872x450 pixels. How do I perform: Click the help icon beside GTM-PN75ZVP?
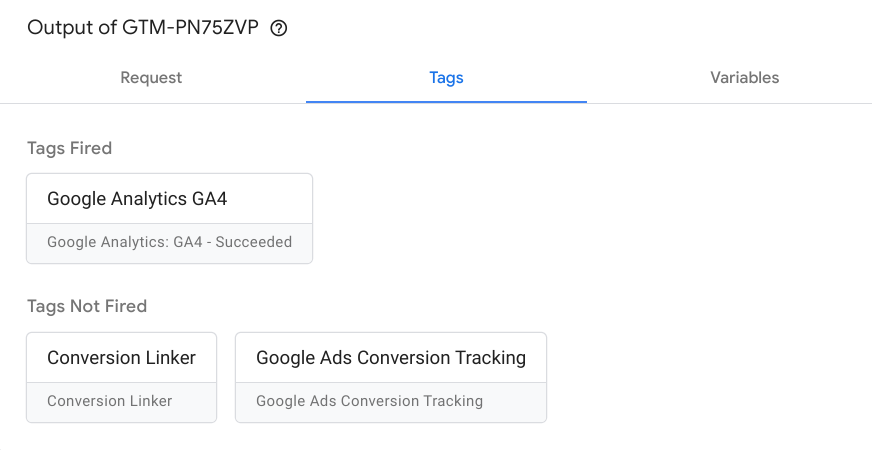(x=279, y=28)
